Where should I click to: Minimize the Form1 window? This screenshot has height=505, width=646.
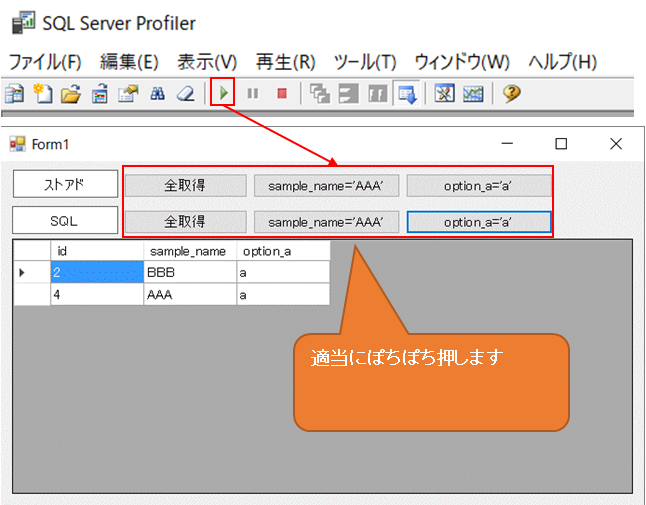point(507,144)
